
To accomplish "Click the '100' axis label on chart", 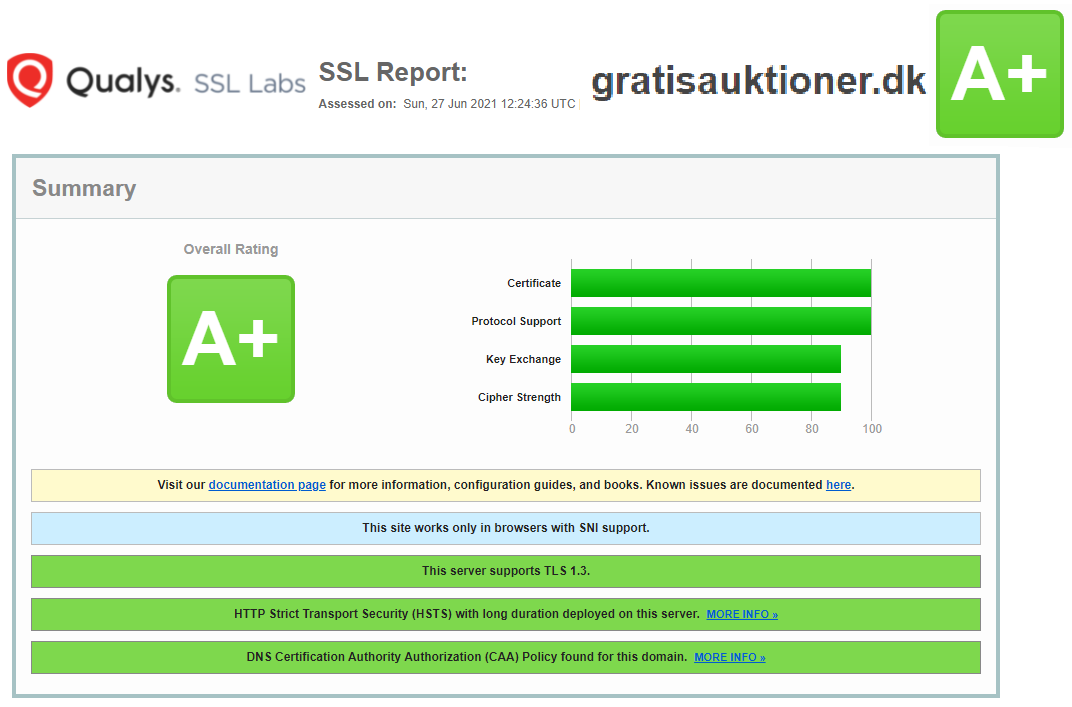I will pos(872,429).
